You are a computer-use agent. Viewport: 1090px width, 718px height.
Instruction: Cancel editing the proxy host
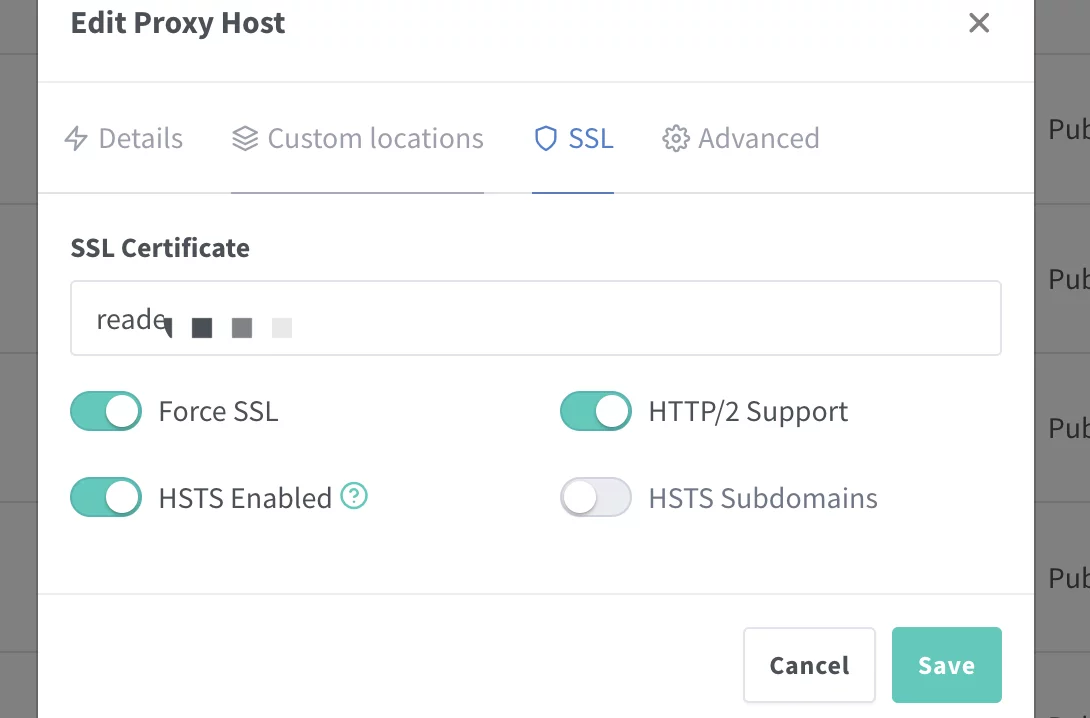[x=809, y=665]
